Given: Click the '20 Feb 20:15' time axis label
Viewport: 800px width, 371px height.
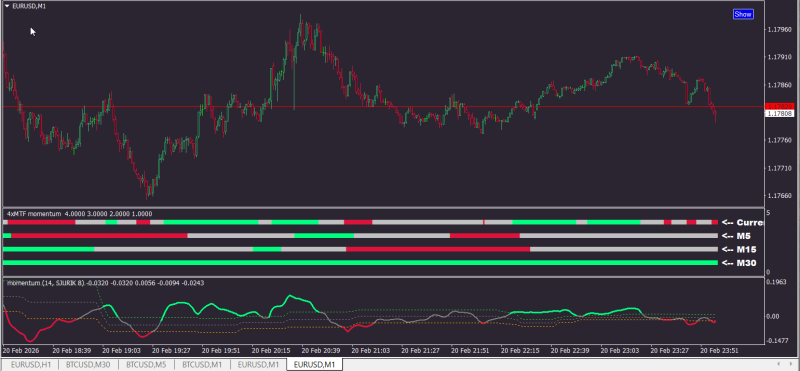Looking at the screenshot, I should click(x=271, y=351).
